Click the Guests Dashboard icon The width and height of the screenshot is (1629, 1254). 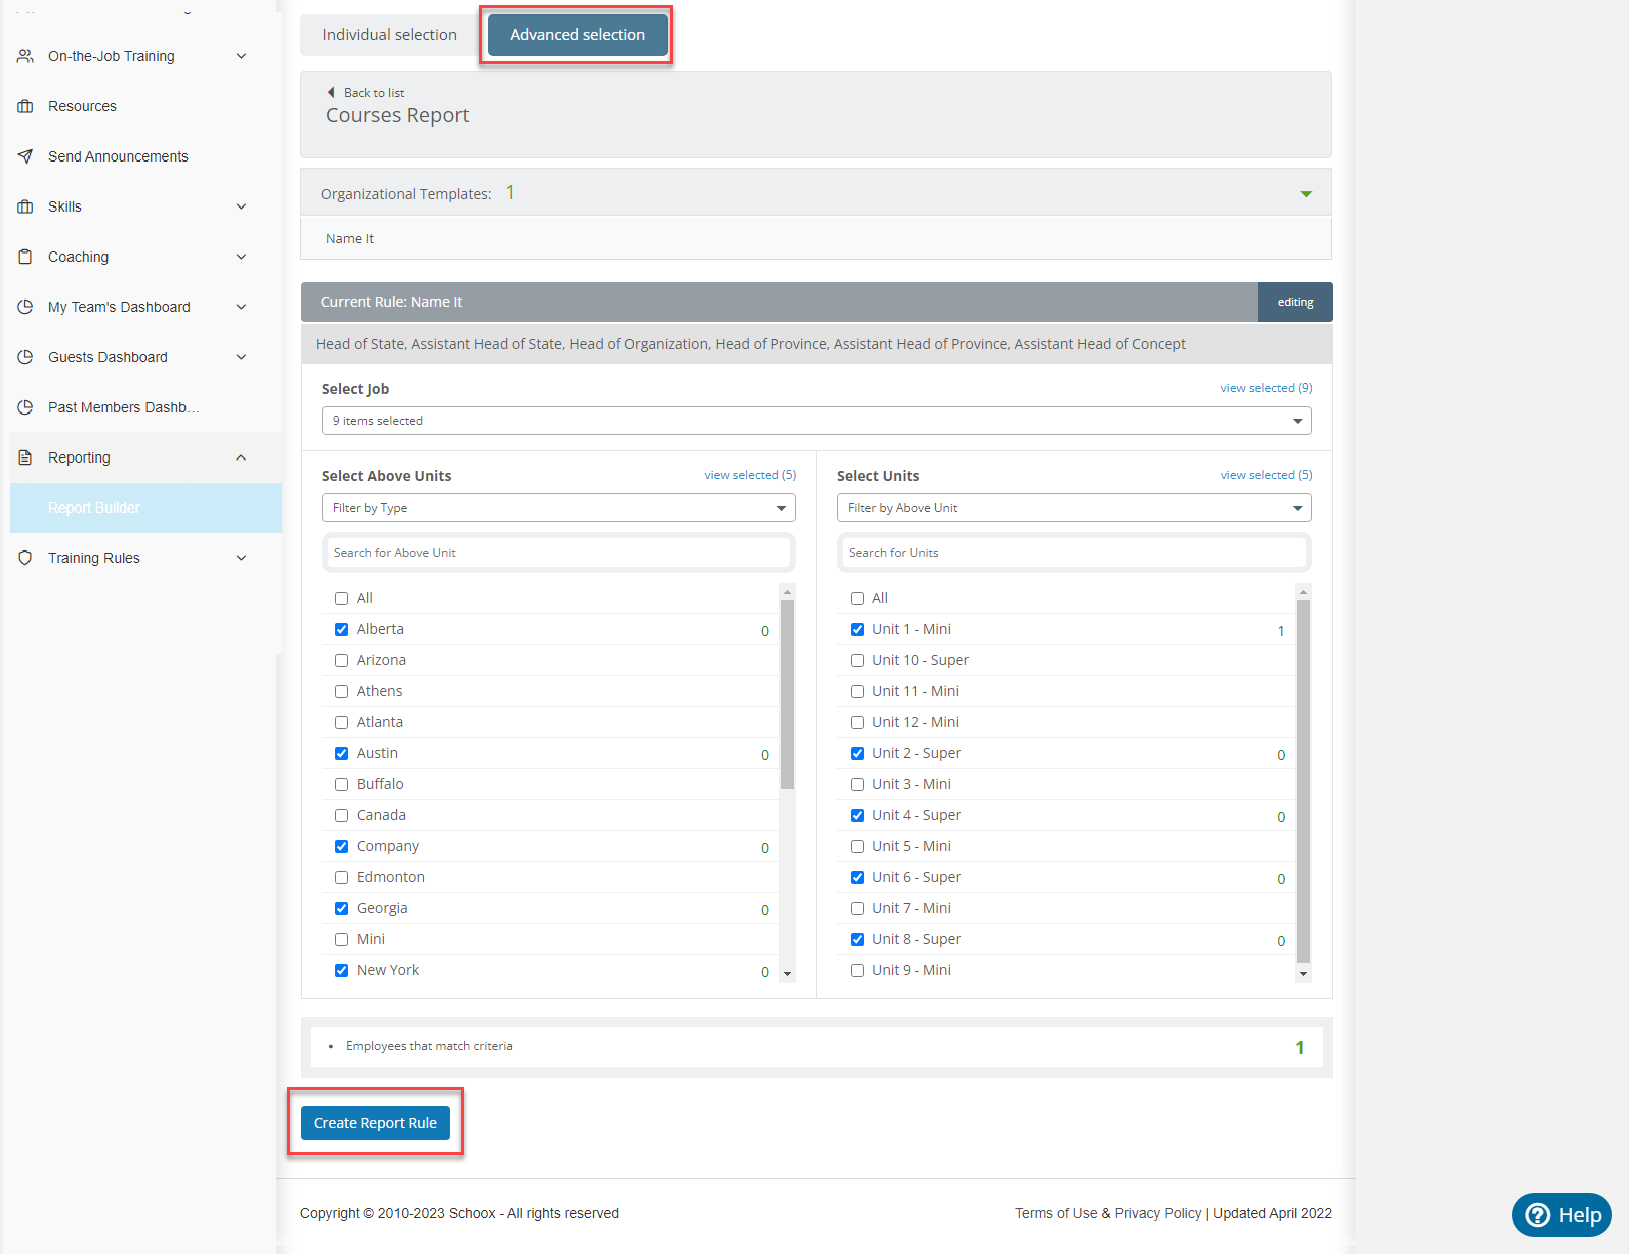click(26, 357)
